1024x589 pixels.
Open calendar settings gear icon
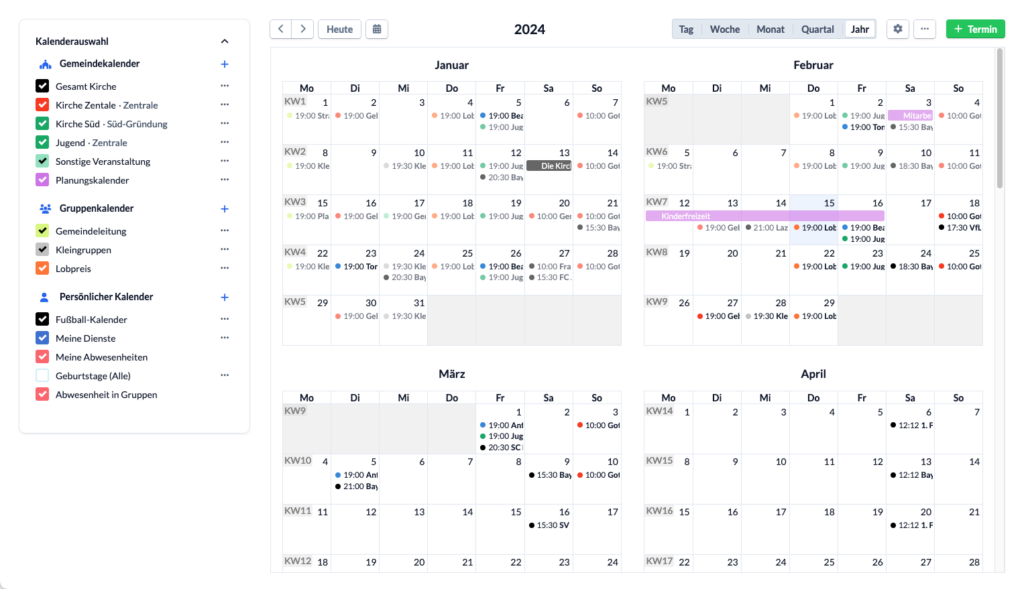tap(898, 29)
